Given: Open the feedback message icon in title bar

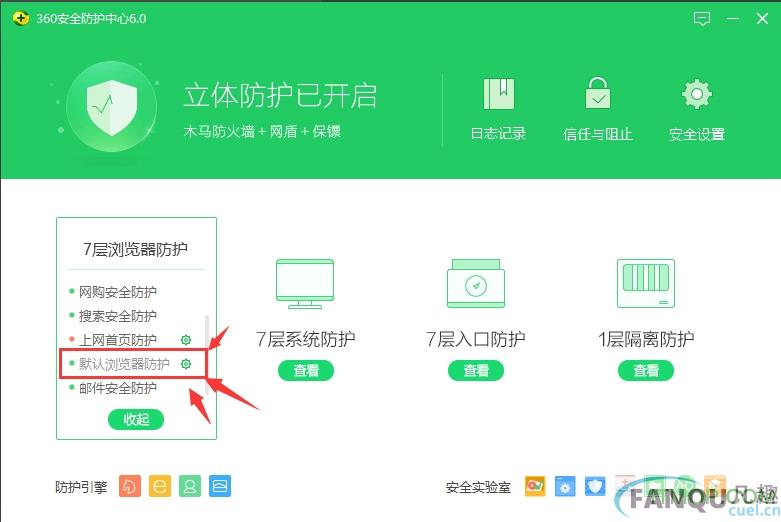Looking at the screenshot, I should (701, 19).
